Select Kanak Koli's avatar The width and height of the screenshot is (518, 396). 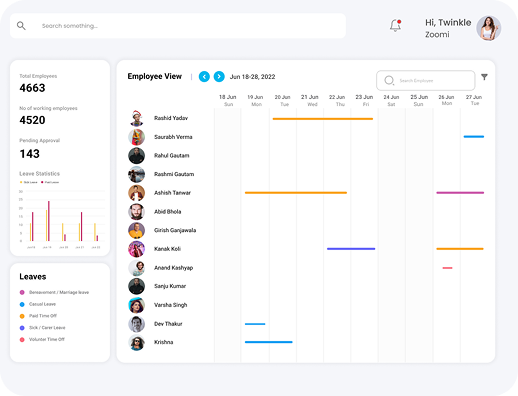tap(136, 249)
